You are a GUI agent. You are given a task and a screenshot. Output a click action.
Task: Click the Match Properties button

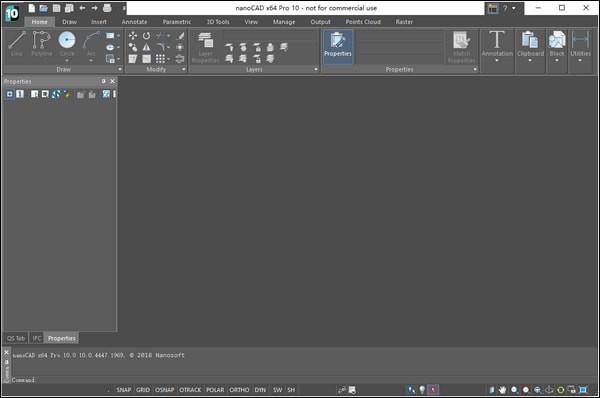(x=461, y=47)
